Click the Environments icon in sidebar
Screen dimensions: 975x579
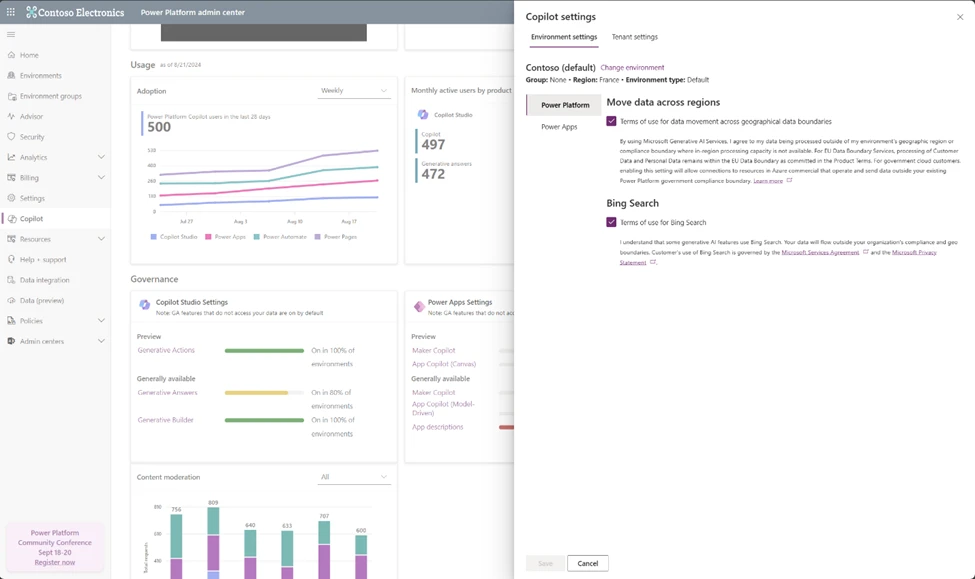coord(11,76)
